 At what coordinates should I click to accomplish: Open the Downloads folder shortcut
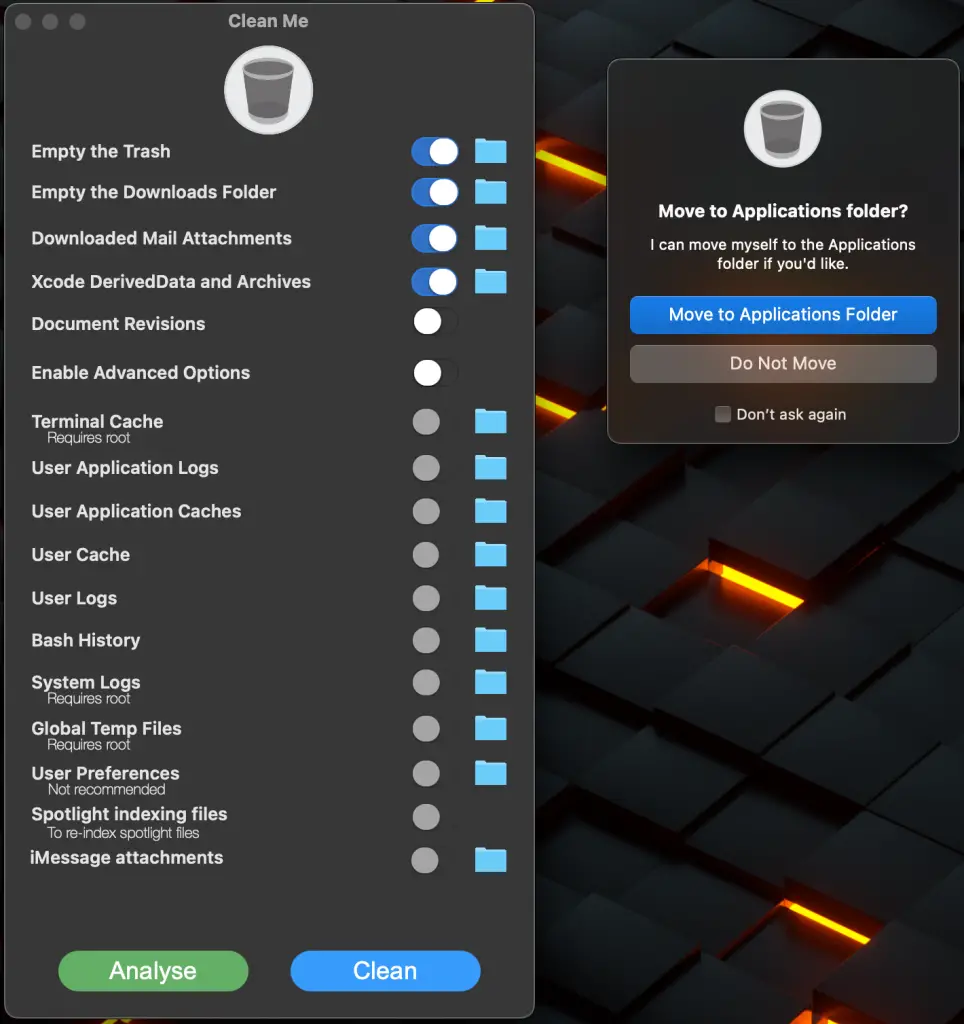pyautogui.click(x=490, y=192)
